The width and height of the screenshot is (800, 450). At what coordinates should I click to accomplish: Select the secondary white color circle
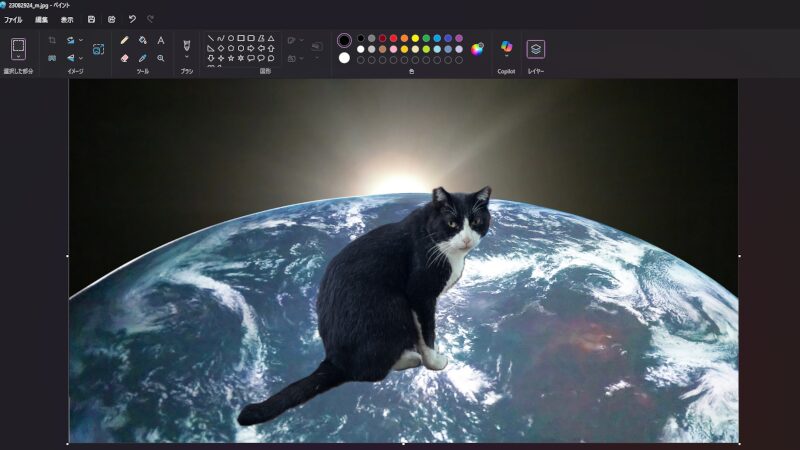[345, 58]
